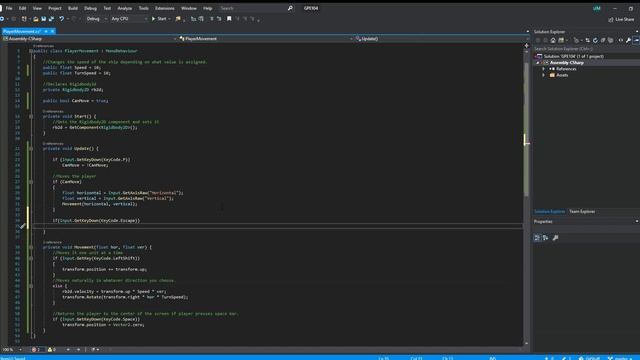Select the Assets folder in Solution Explorer

tap(562, 75)
